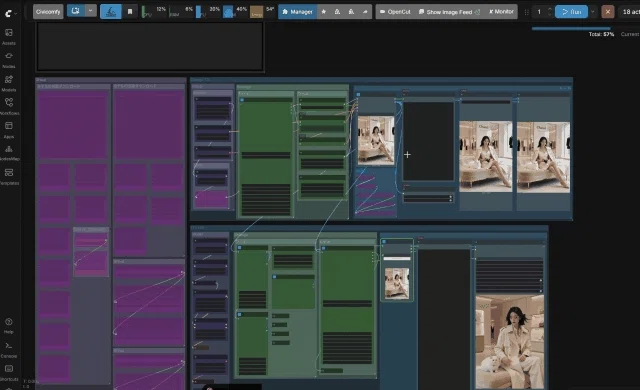Click the OpenCut button

click(395, 12)
